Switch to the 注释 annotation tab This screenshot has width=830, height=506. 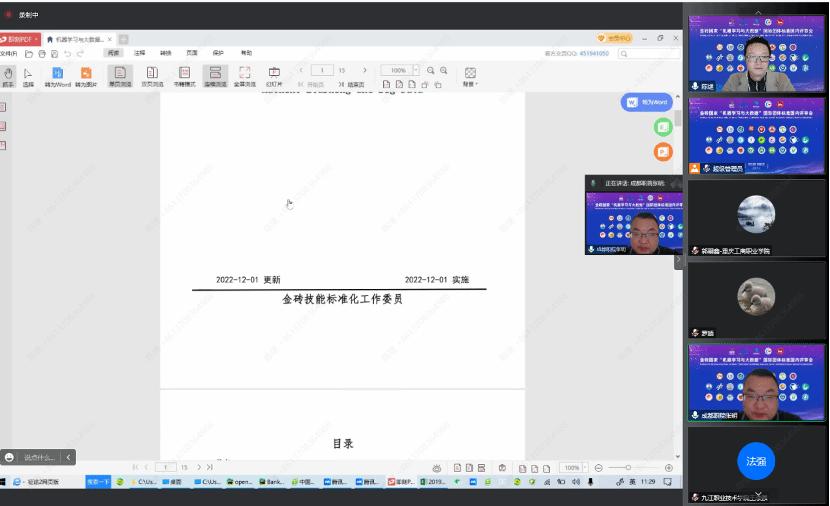coord(140,53)
